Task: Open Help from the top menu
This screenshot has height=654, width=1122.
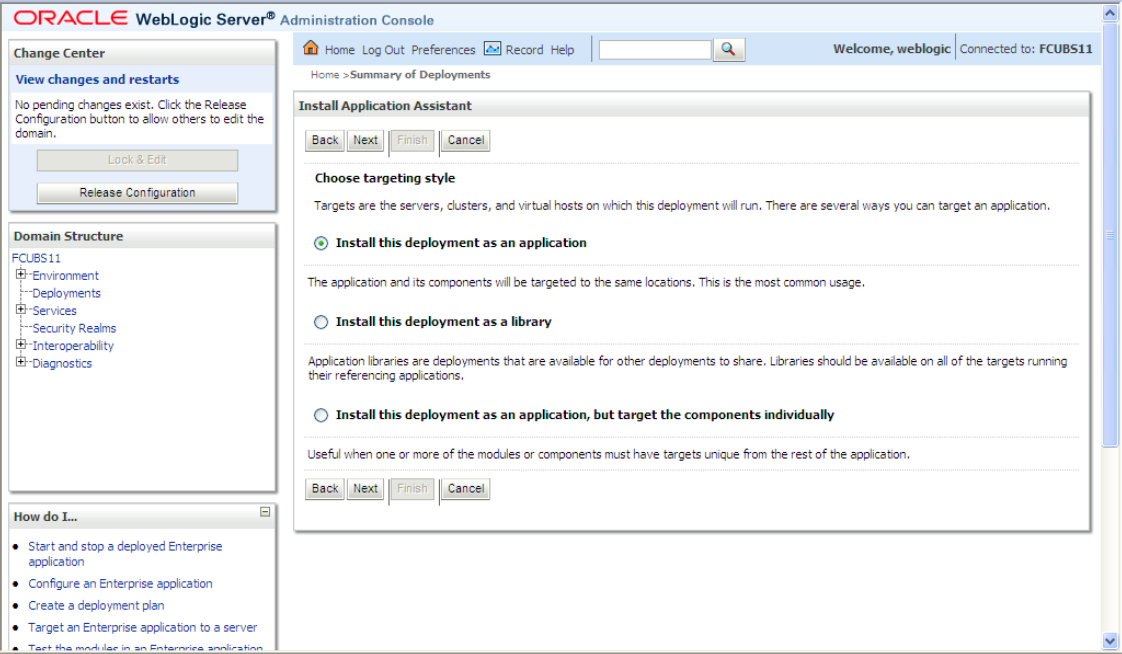Action: click(x=562, y=49)
